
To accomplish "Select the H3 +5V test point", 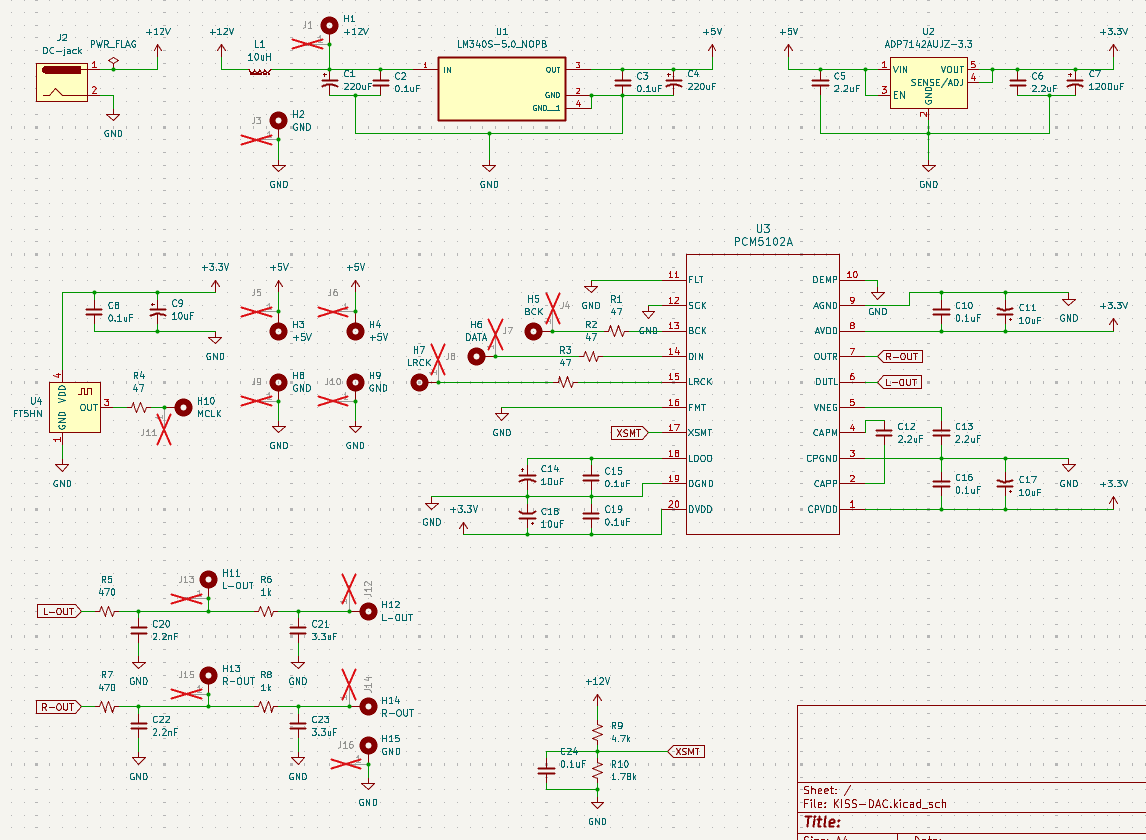I will pos(278,331).
